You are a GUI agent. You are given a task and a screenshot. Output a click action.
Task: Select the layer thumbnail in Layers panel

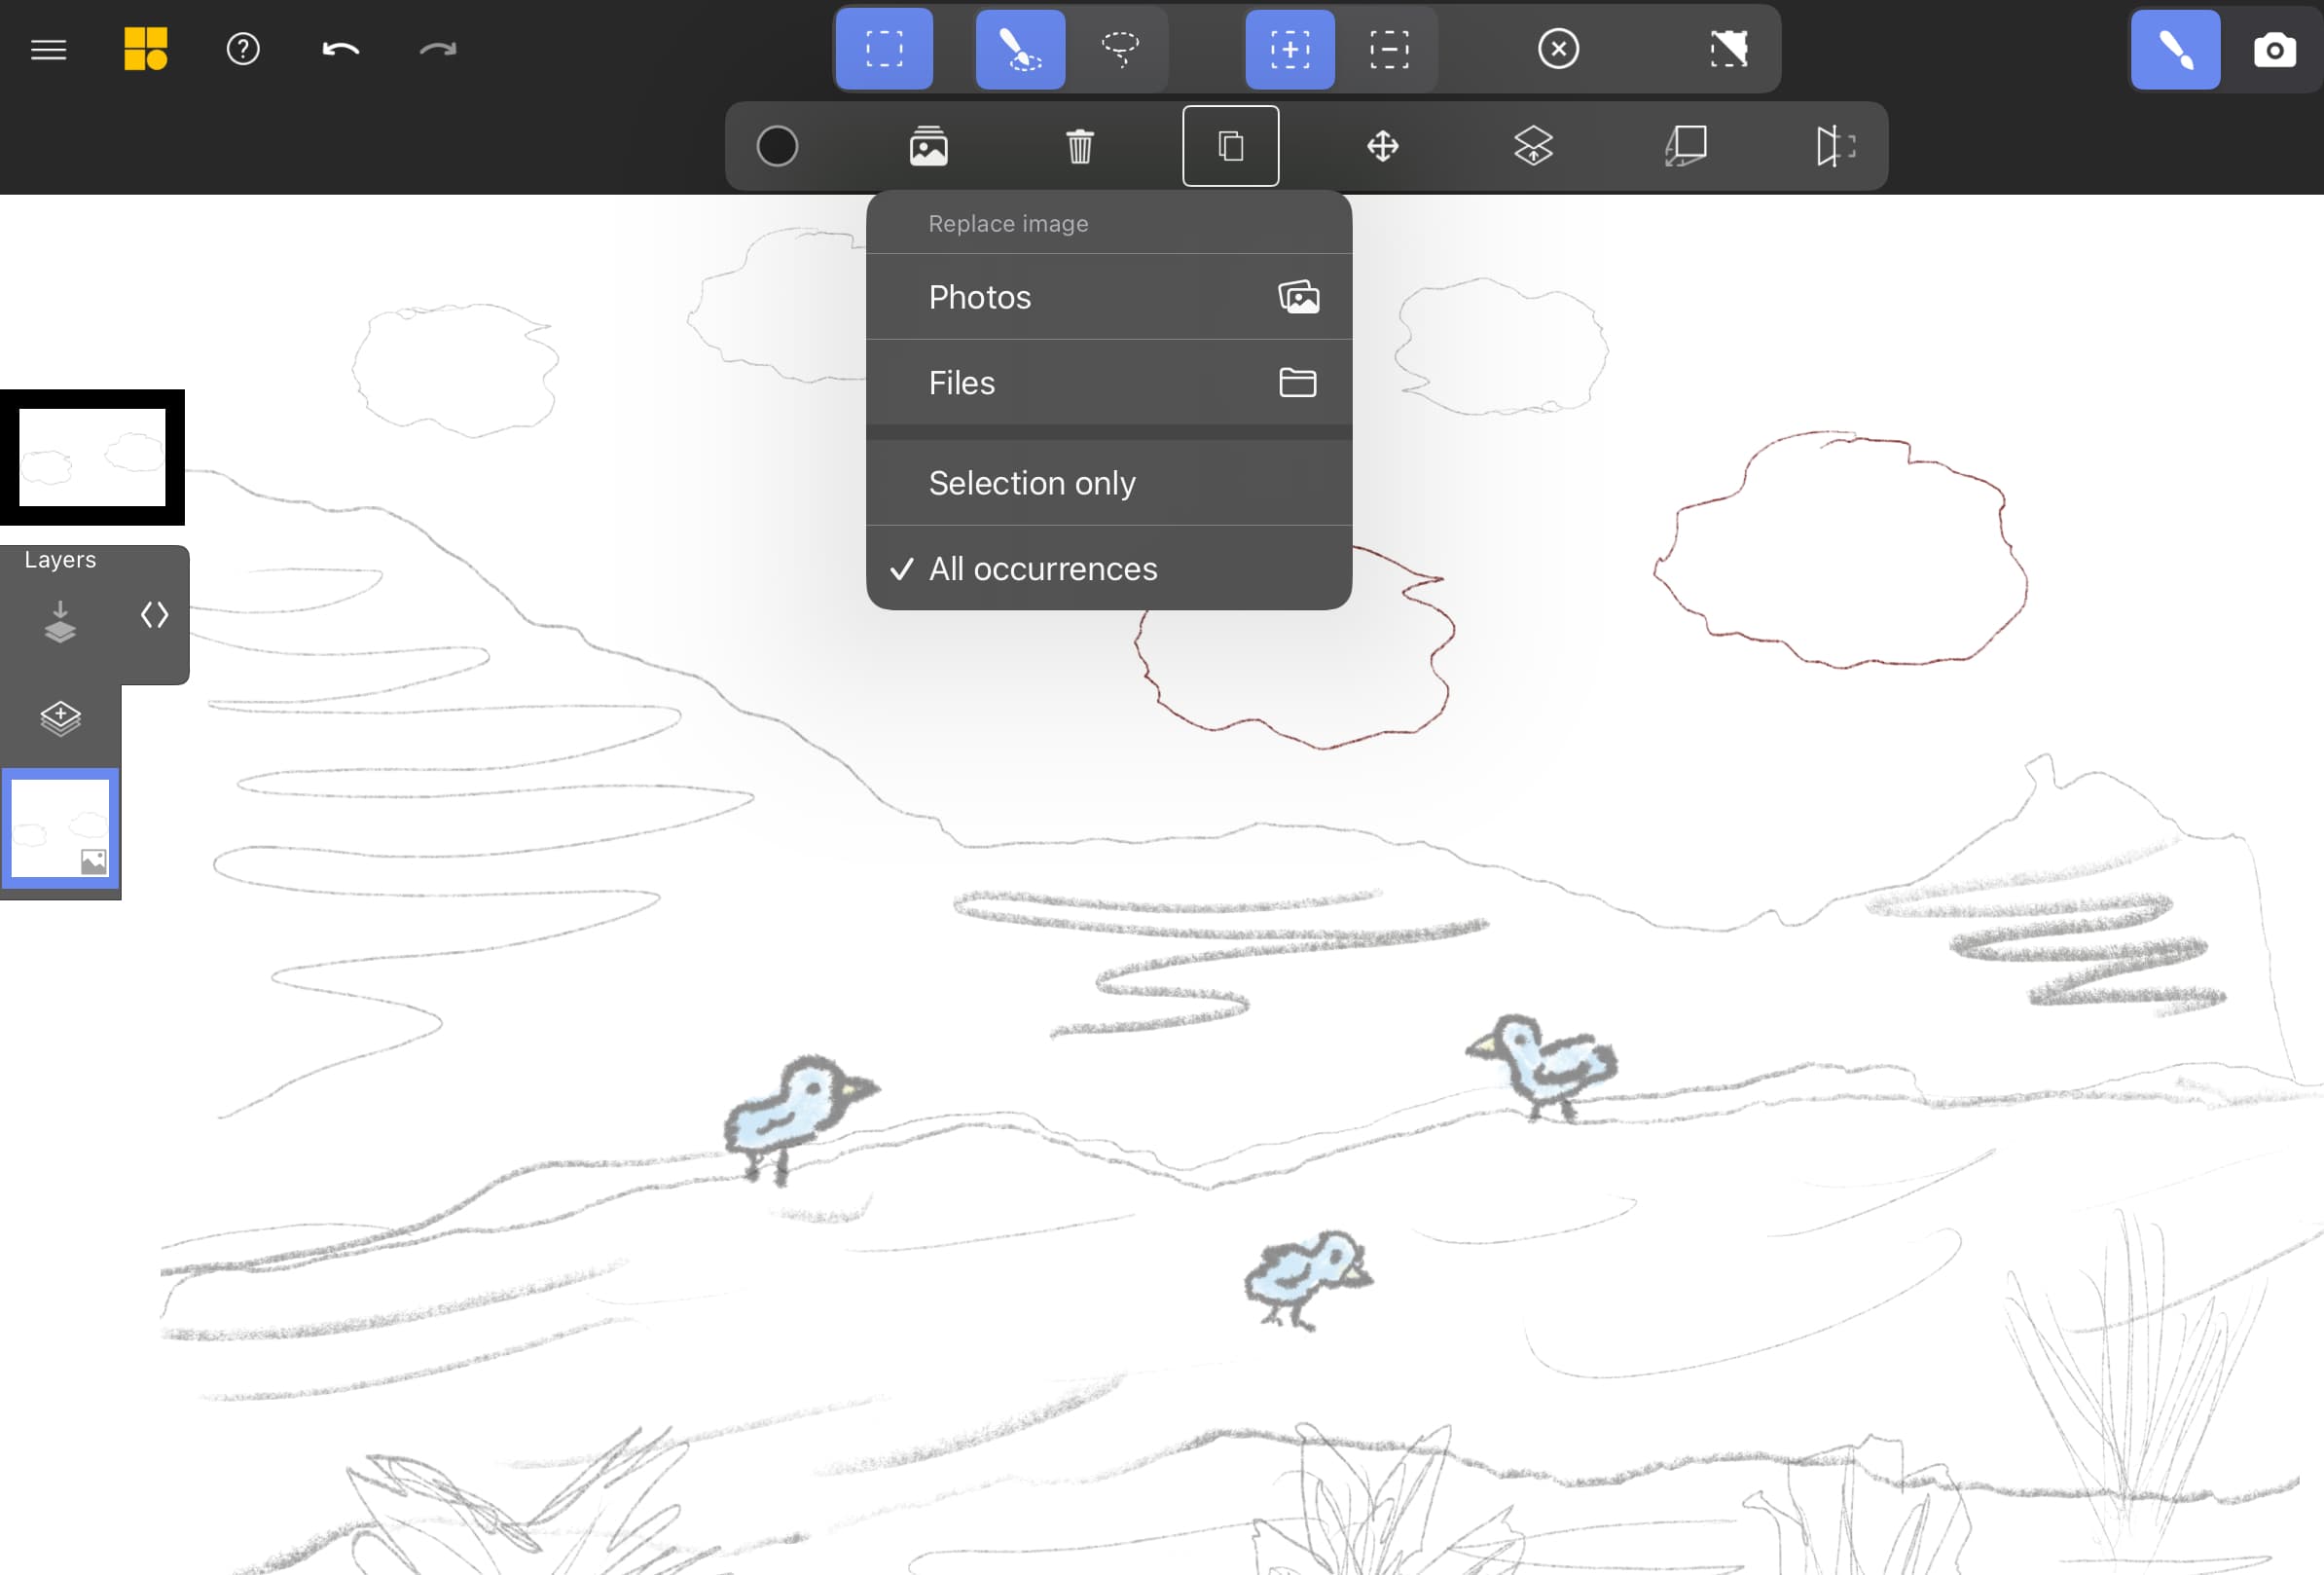59,826
